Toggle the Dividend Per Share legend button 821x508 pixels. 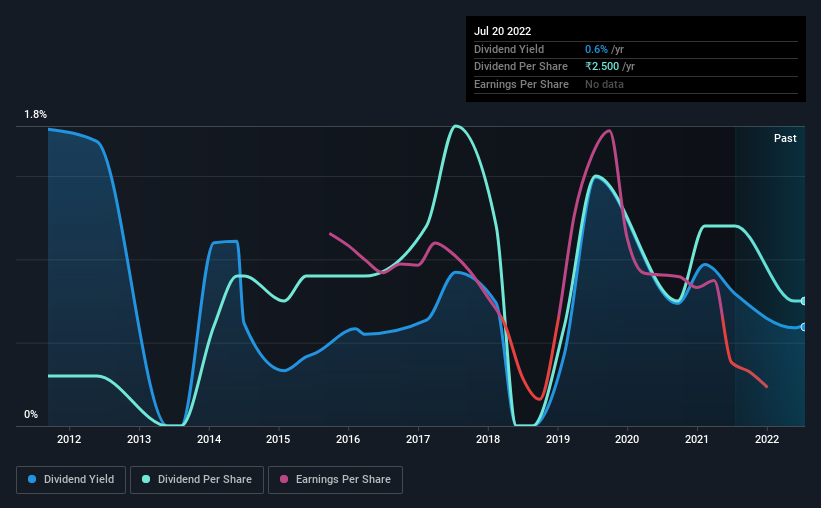(x=197, y=480)
